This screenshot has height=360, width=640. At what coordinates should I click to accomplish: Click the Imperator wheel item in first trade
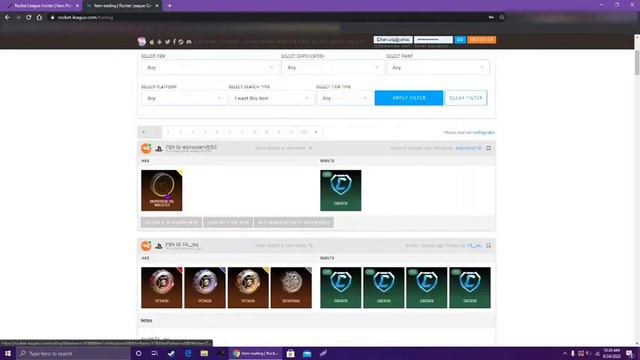pyautogui.click(x=162, y=191)
